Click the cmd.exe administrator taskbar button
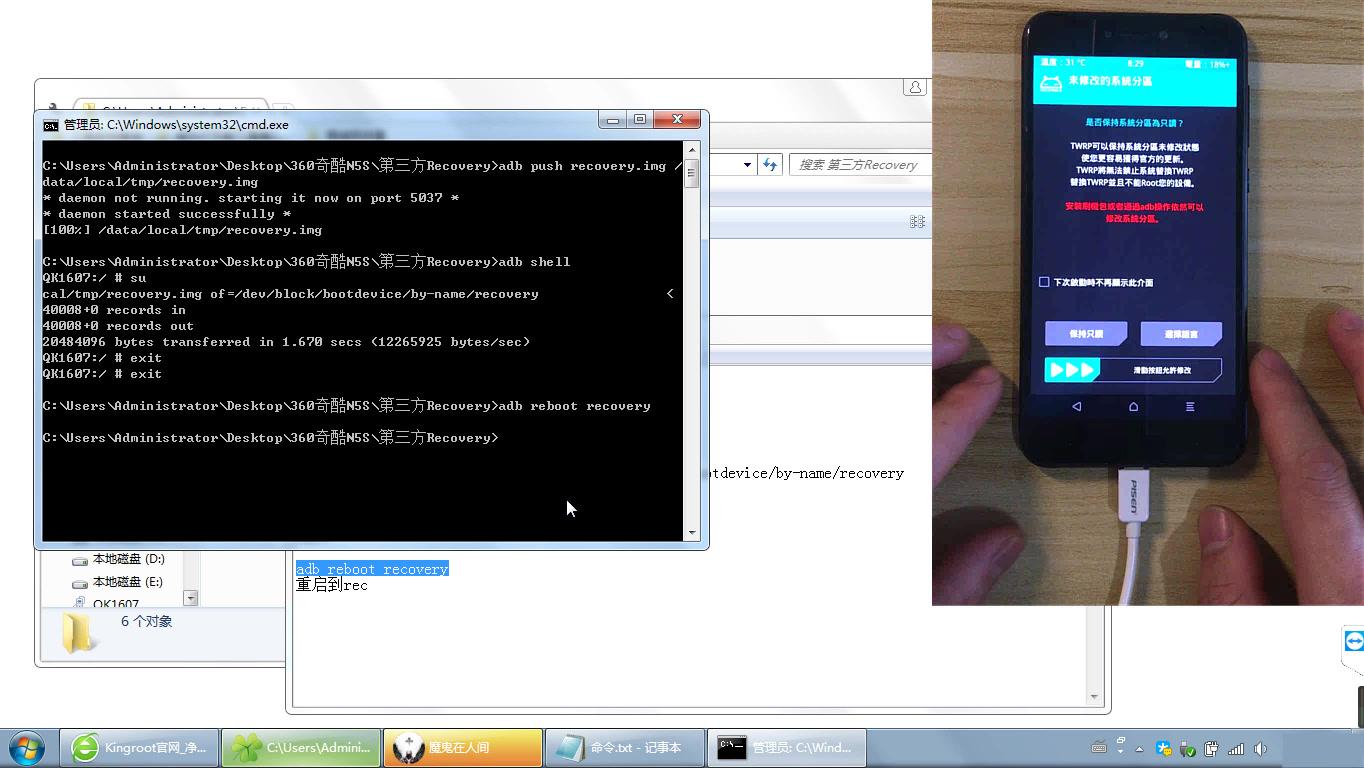1364x768 pixels. [786, 748]
